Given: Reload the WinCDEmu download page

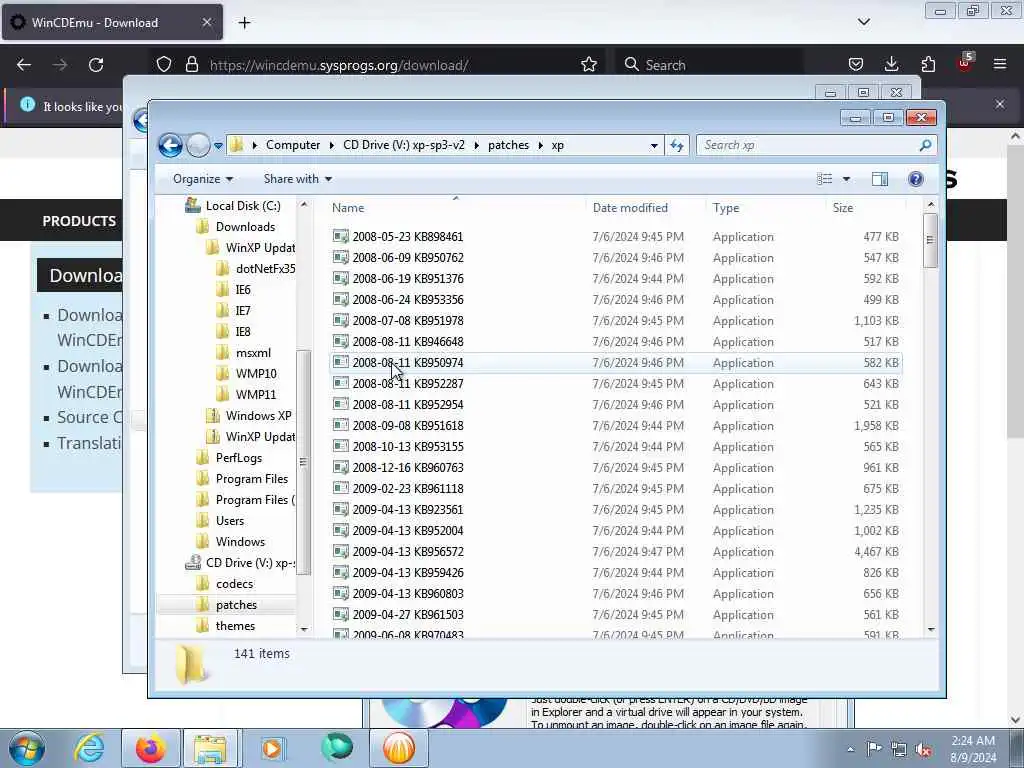Looking at the screenshot, I should [96, 65].
